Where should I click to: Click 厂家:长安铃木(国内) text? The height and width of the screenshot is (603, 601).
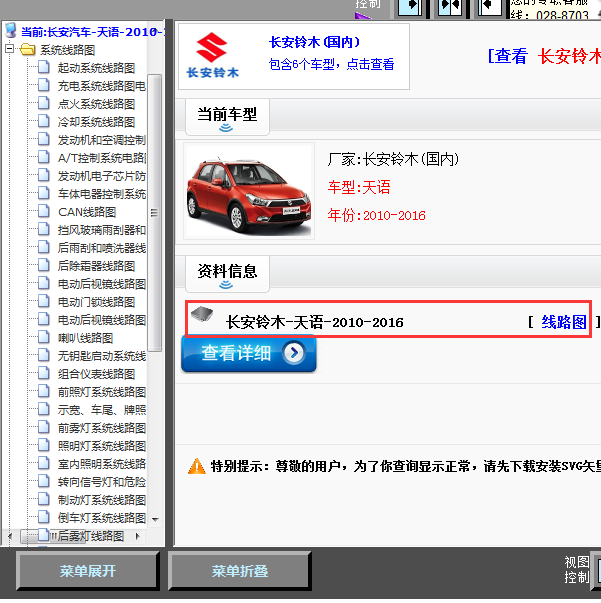click(x=393, y=159)
